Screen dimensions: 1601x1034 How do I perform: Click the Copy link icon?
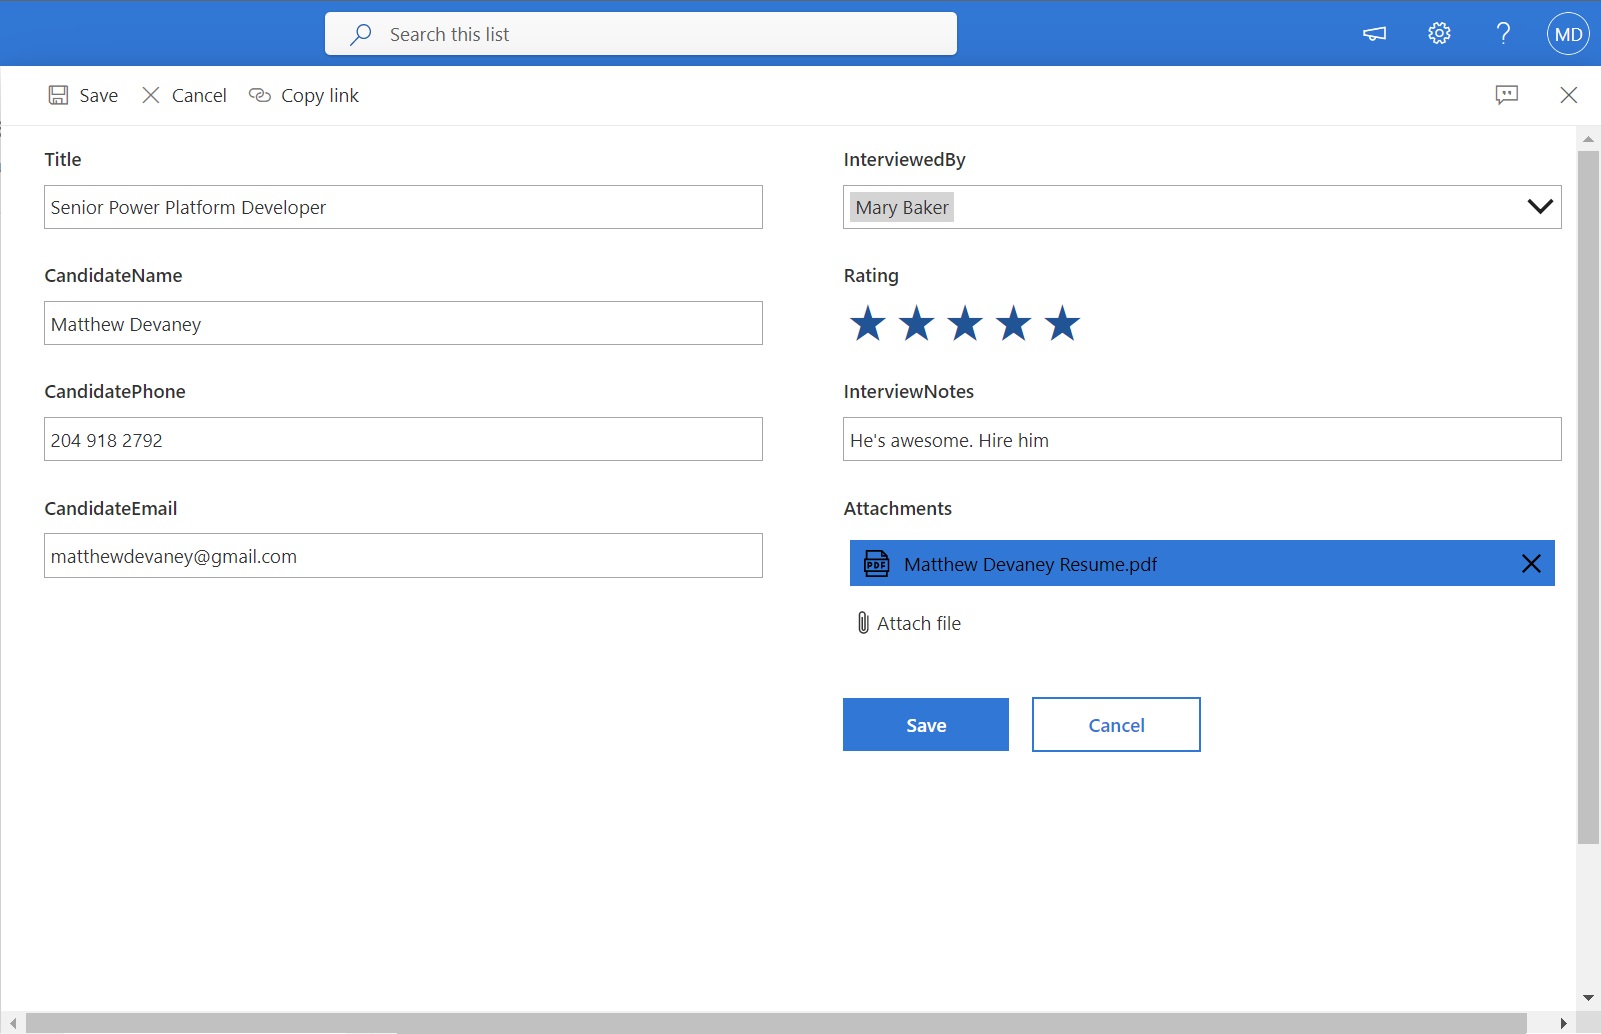pos(261,95)
